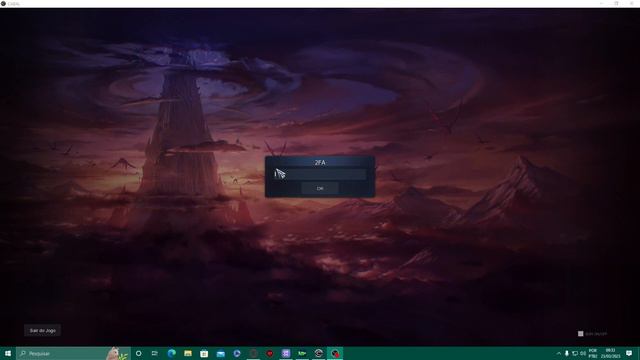Open Cortana circle icon in taskbar

coord(138,353)
